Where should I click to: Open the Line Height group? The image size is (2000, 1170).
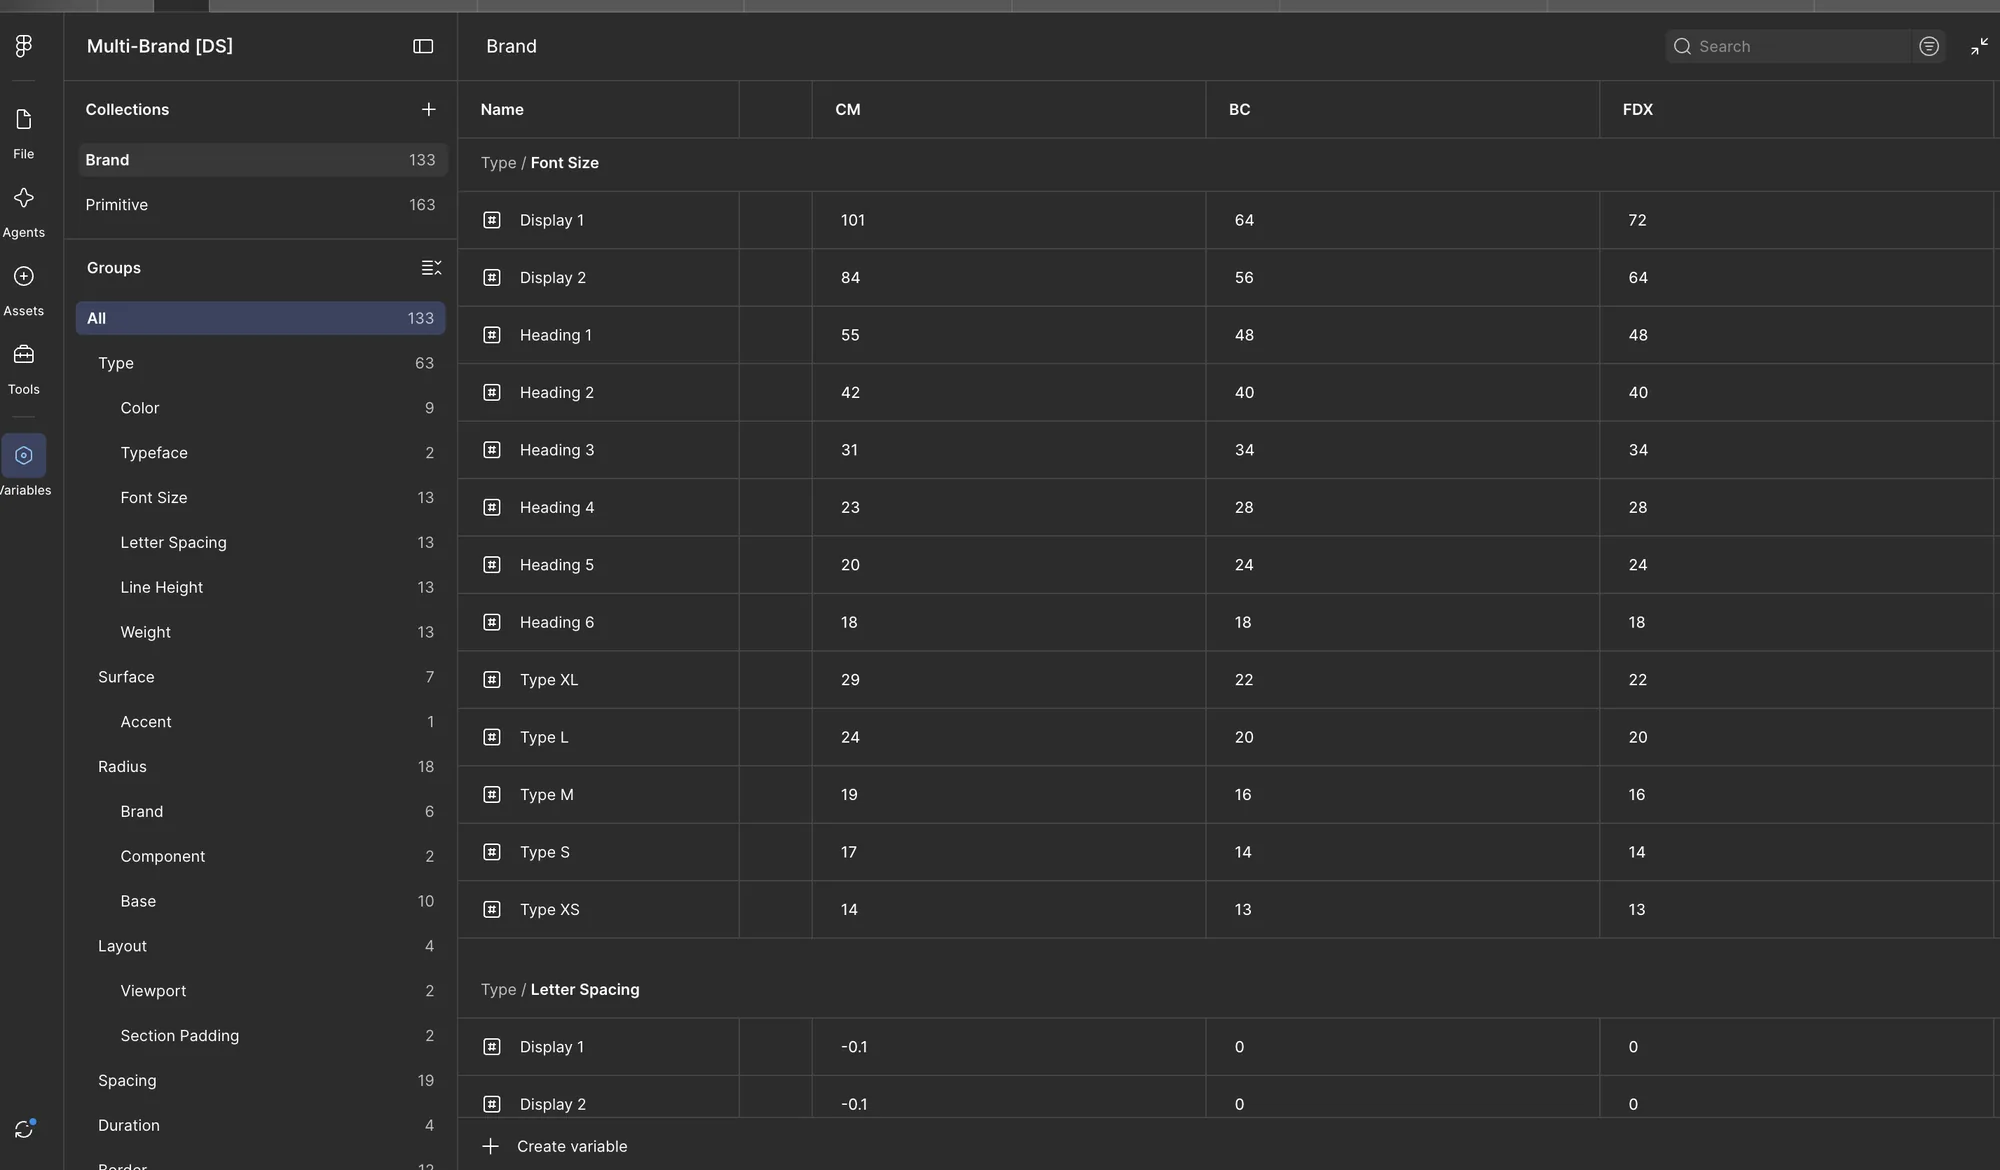tap(261, 588)
